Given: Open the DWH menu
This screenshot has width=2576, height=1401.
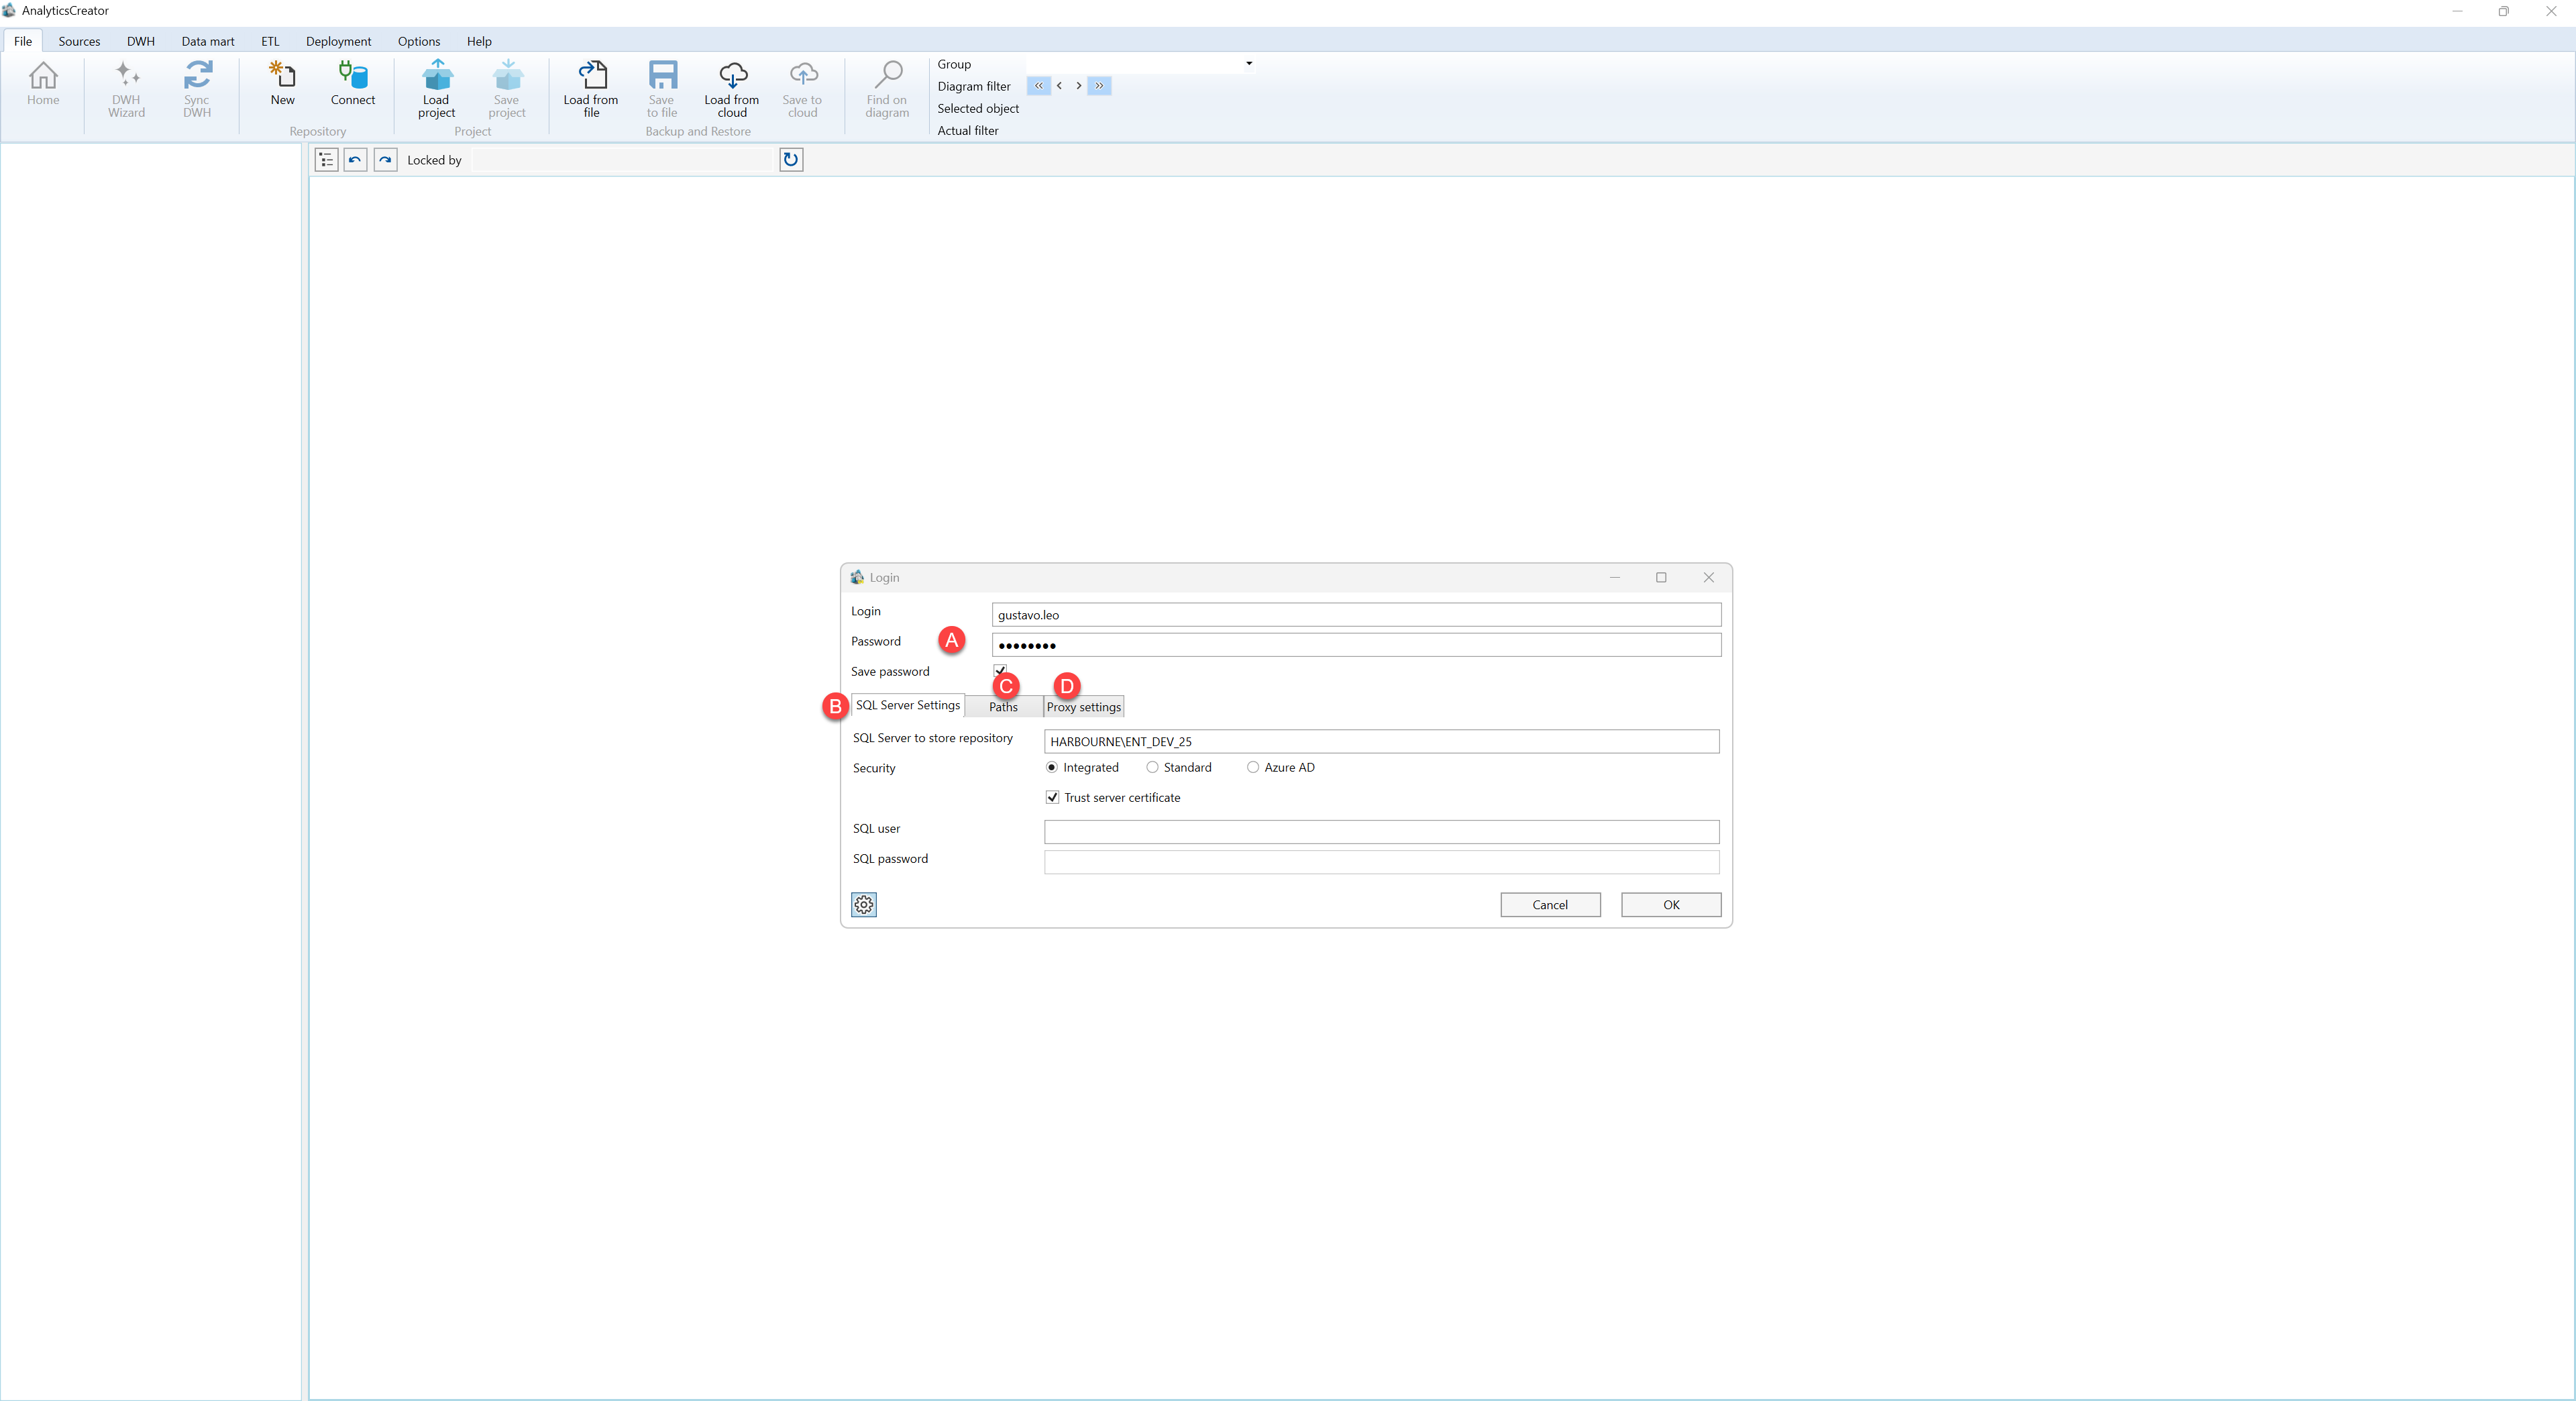Looking at the screenshot, I should coord(141,41).
